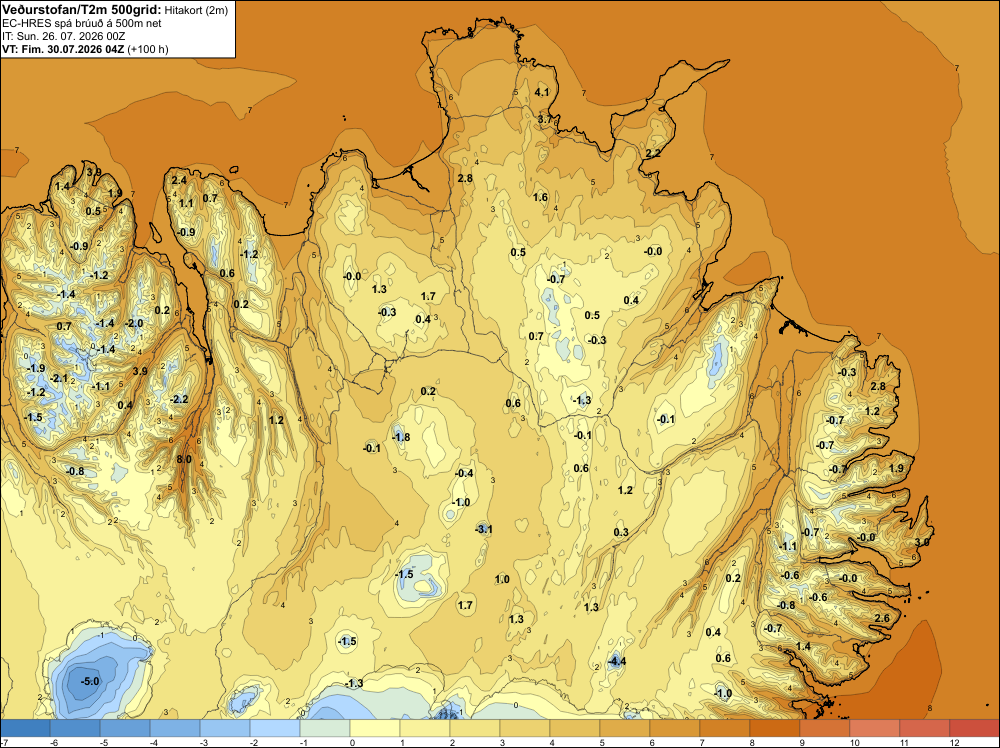The width and height of the screenshot is (1000, 748).
Task: Click the 4.1 temperature label
Action: (x=541, y=92)
